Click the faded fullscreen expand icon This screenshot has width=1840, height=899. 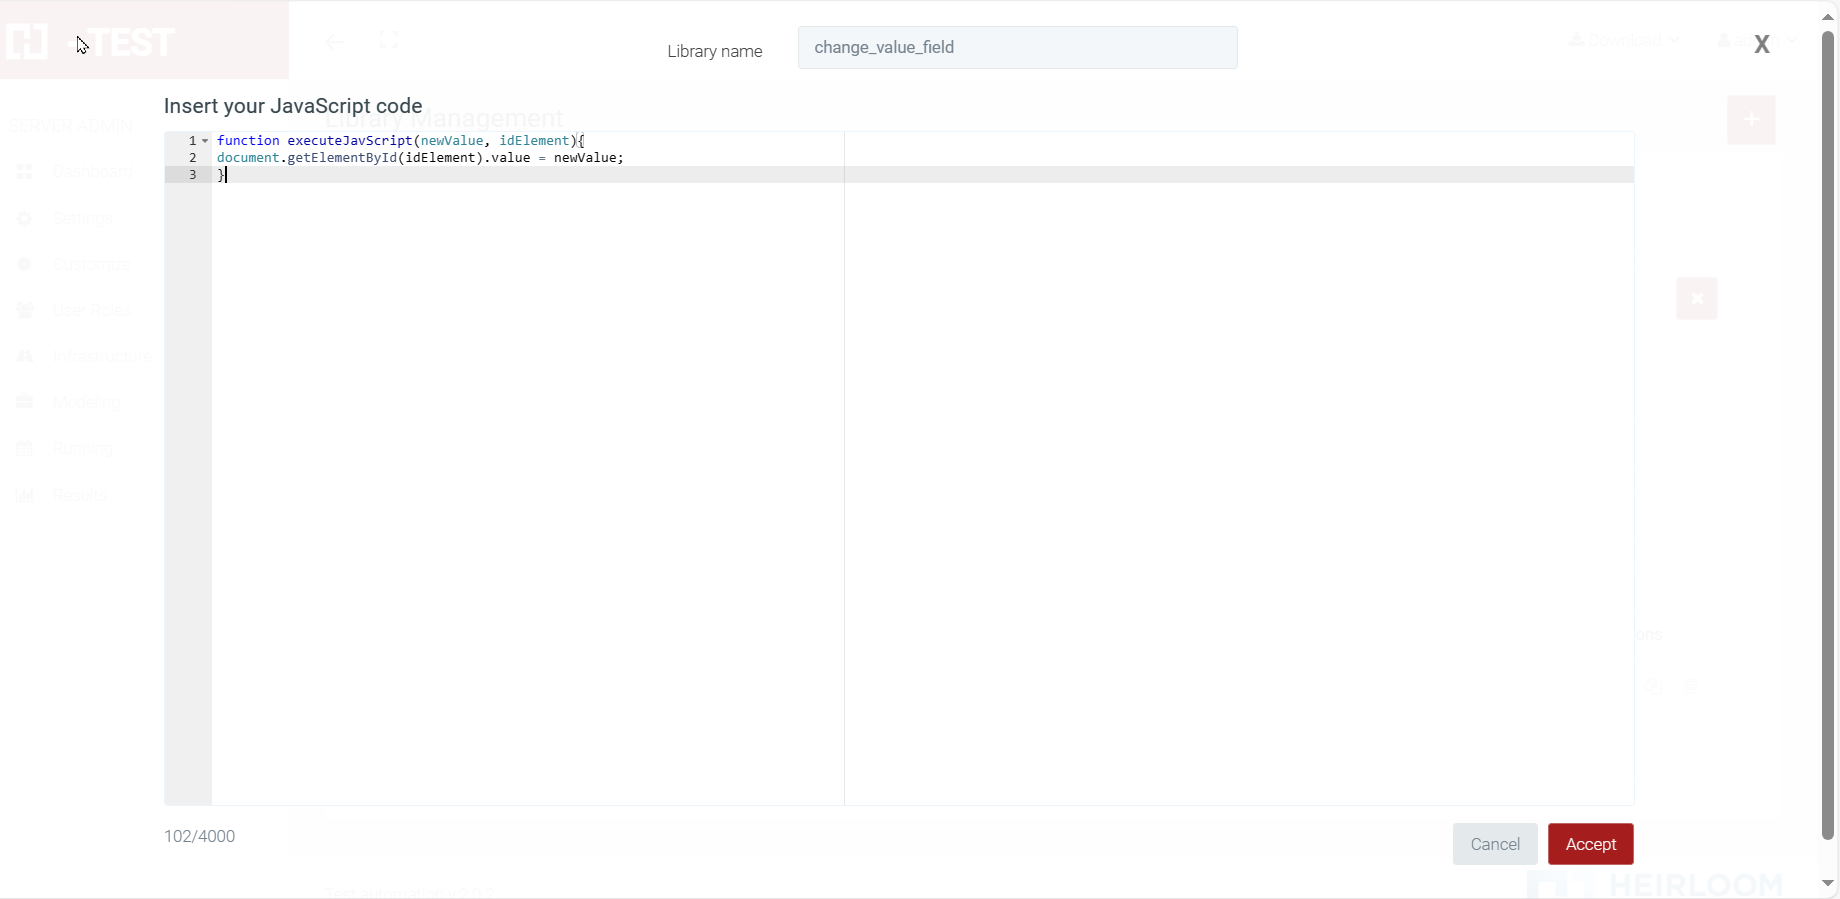389,40
